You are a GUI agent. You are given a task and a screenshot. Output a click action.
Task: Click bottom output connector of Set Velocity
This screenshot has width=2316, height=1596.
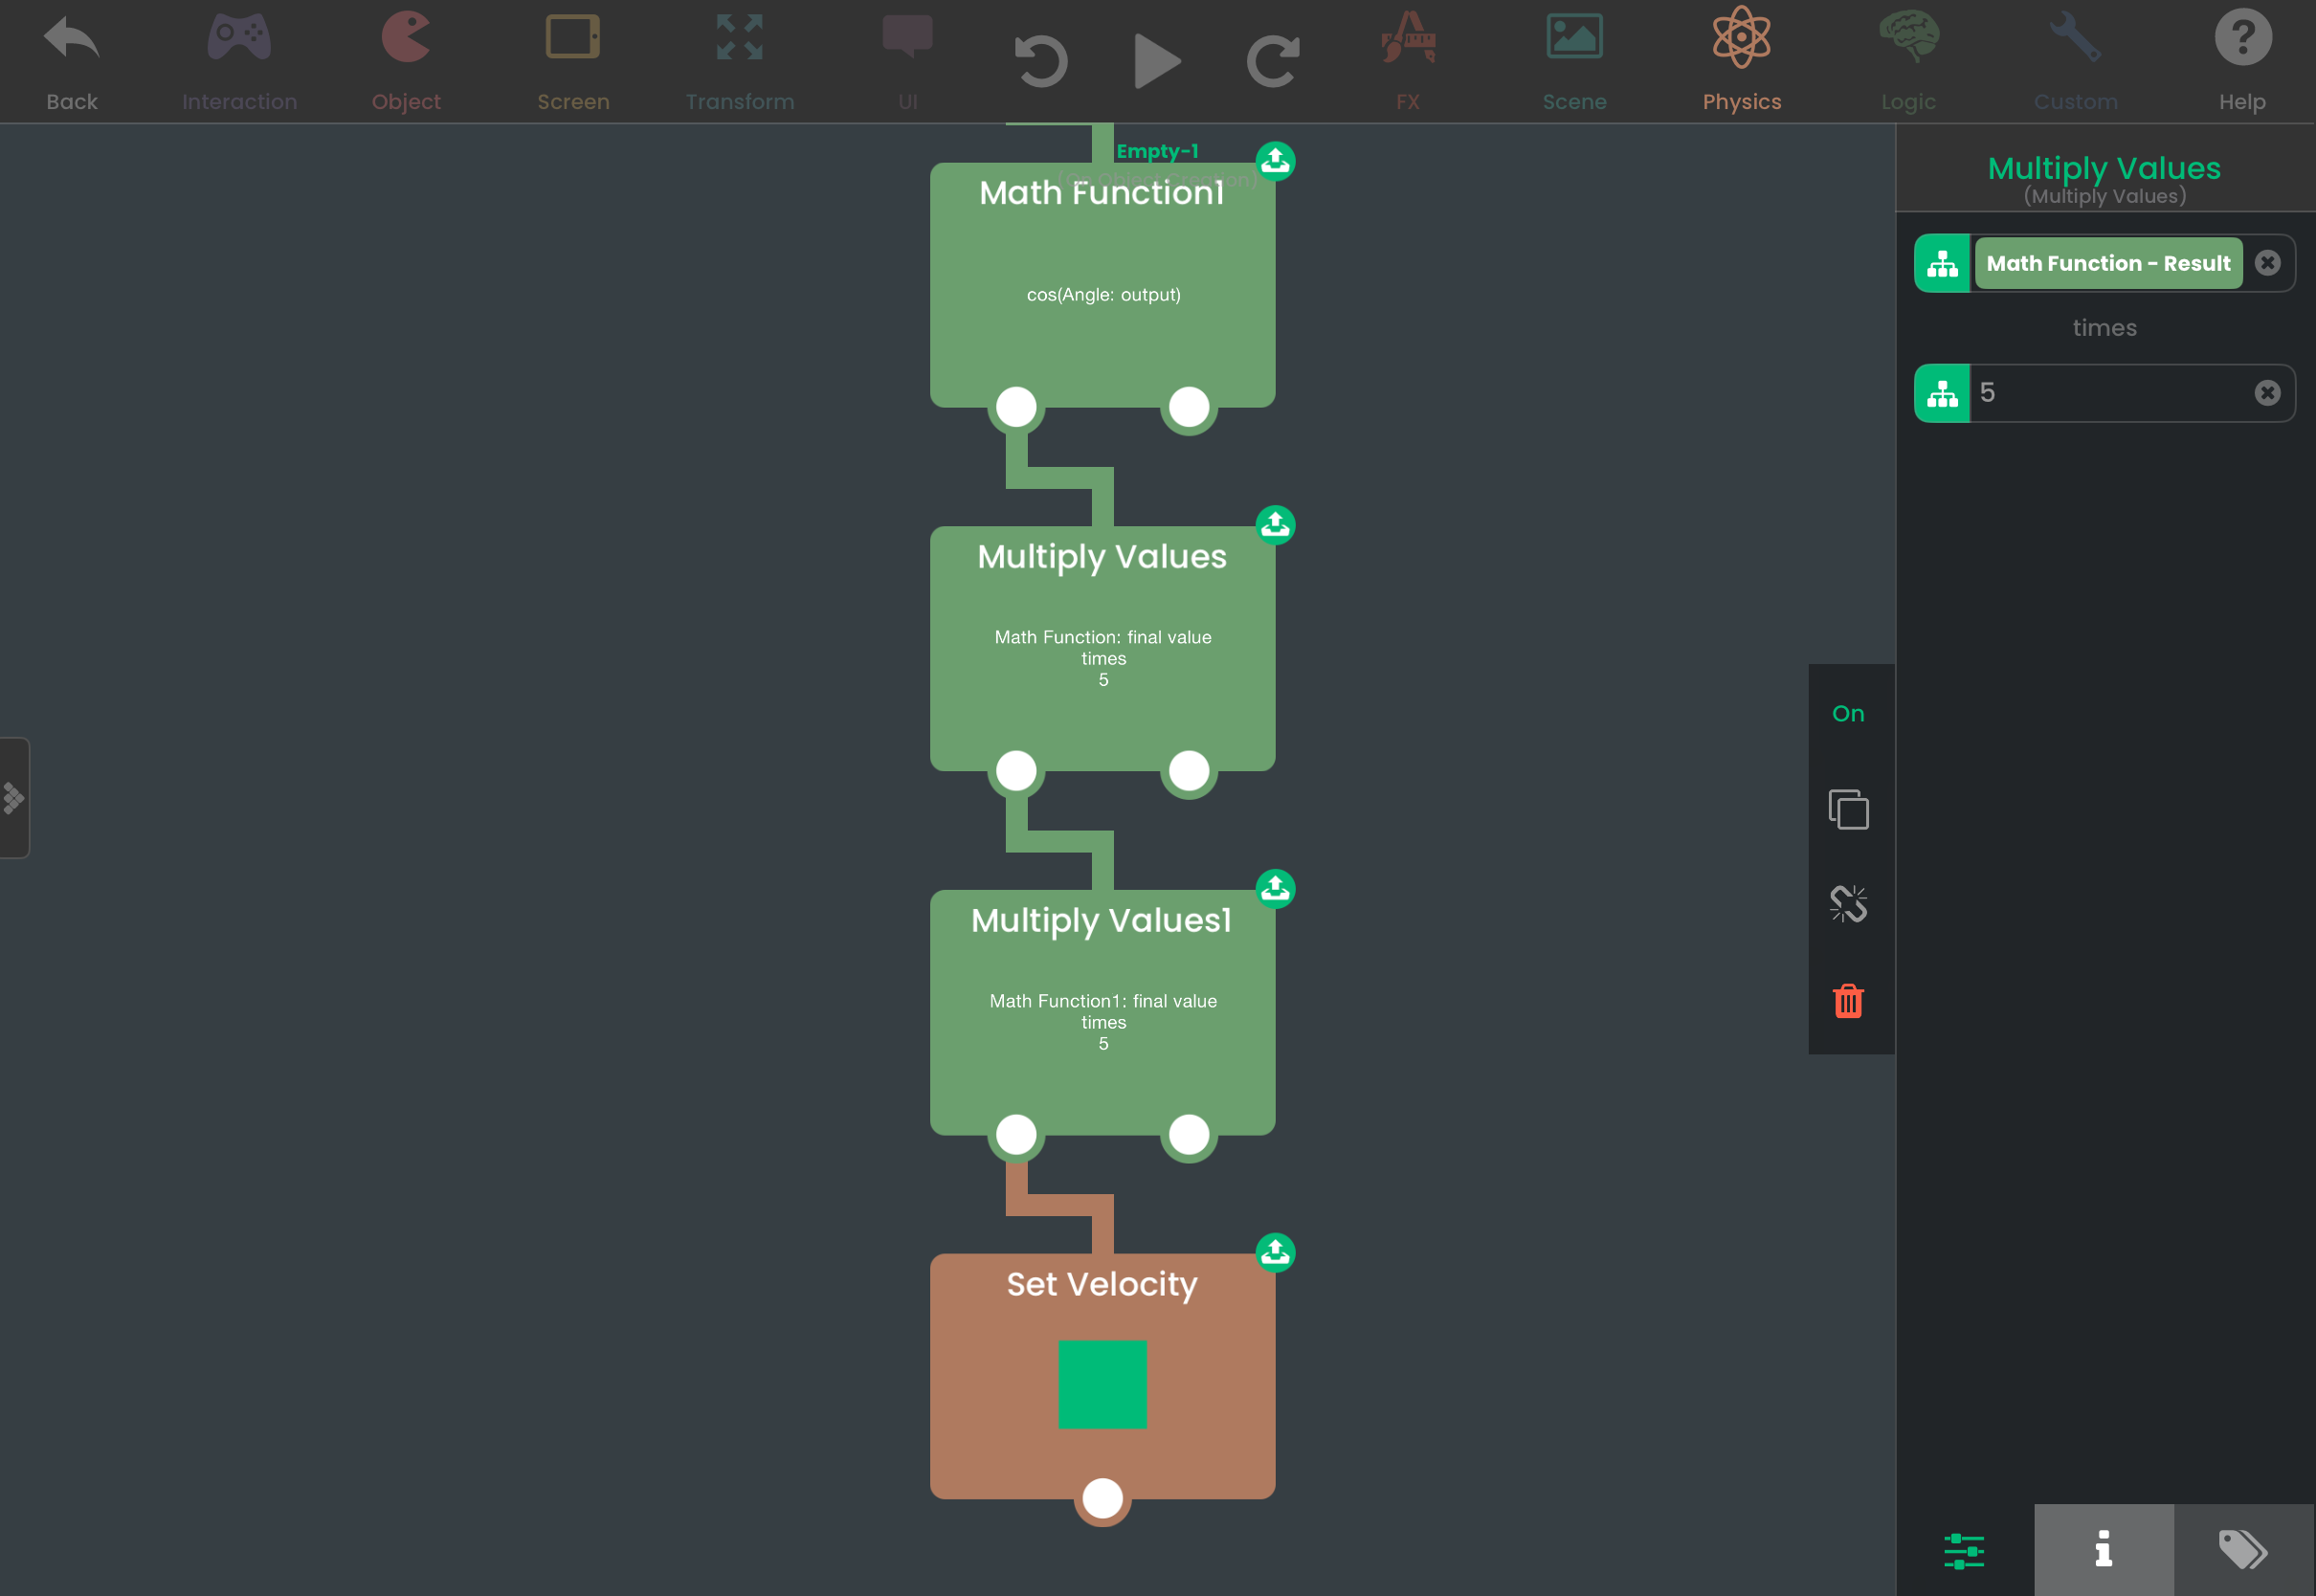pos(1103,1499)
